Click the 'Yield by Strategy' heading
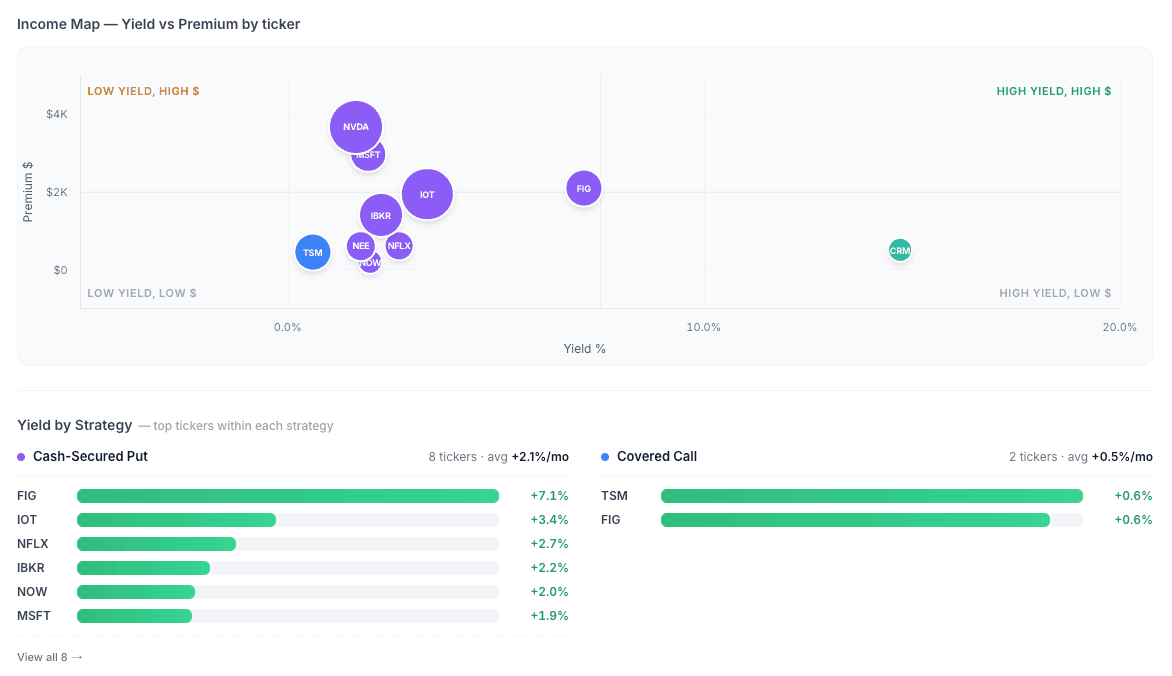Viewport: 1172px width, 676px height. [x=75, y=425]
